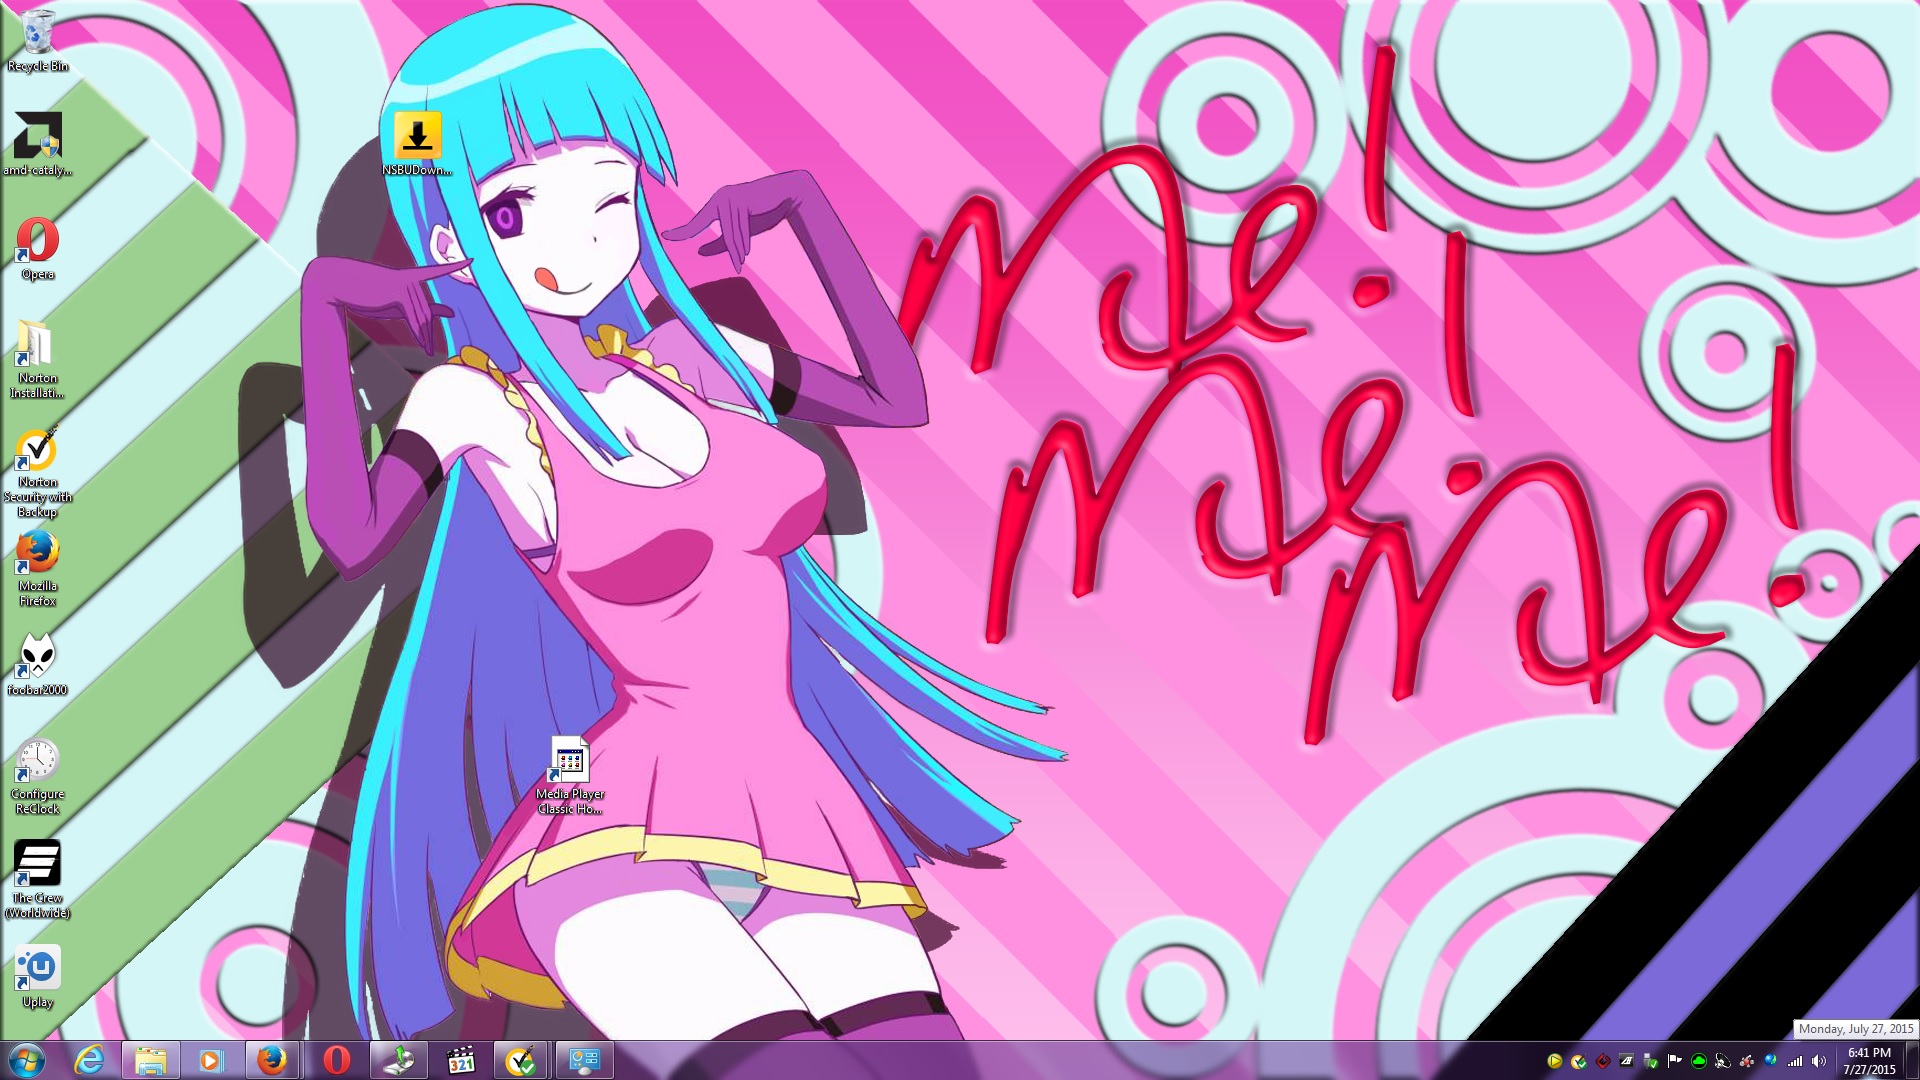Open the Windows Start menu orb
The width and height of the screenshot is (1920, 1080).
click(x=27, y=1060)
